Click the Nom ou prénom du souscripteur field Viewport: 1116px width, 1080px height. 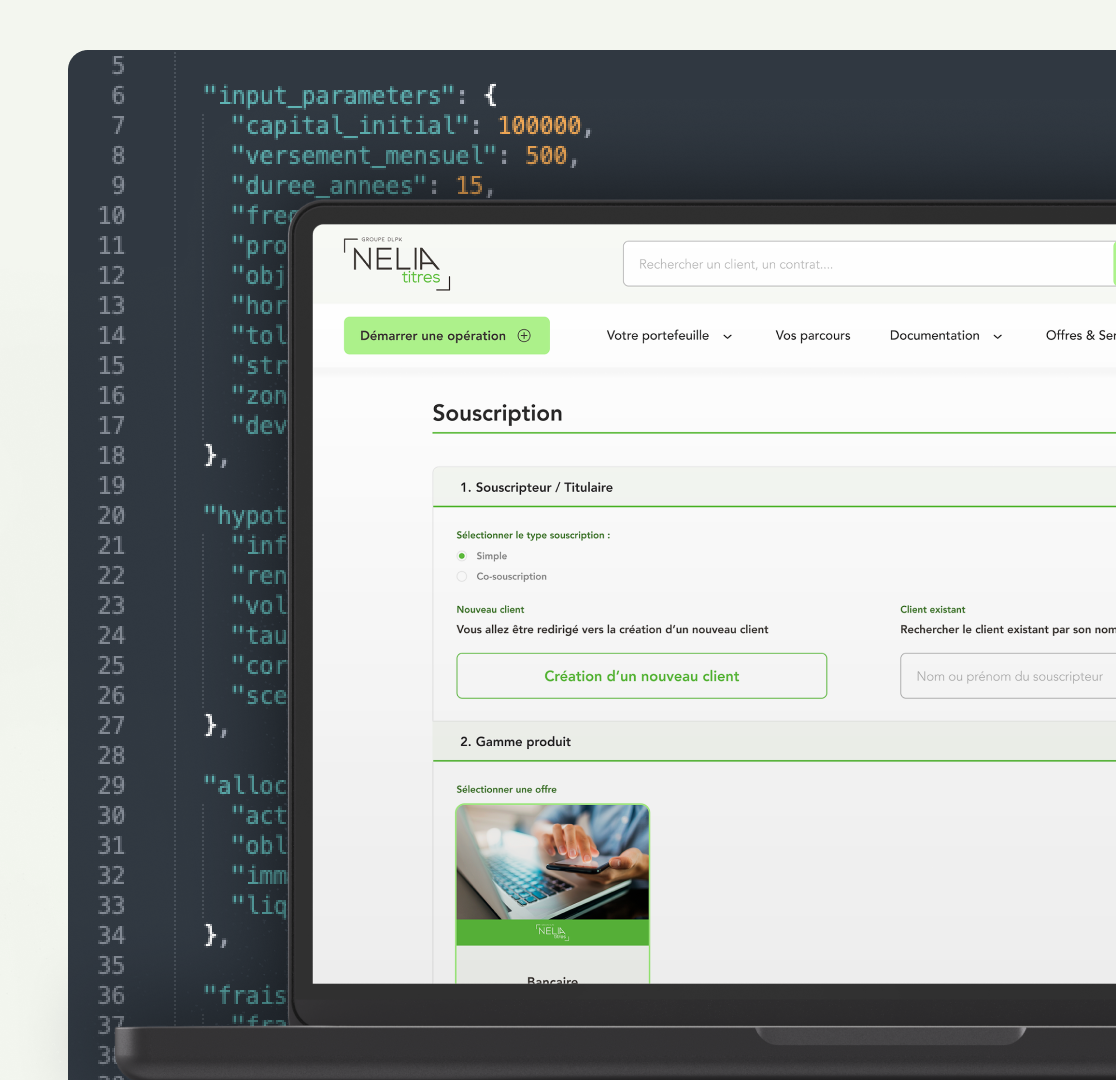pos(1008,676)
